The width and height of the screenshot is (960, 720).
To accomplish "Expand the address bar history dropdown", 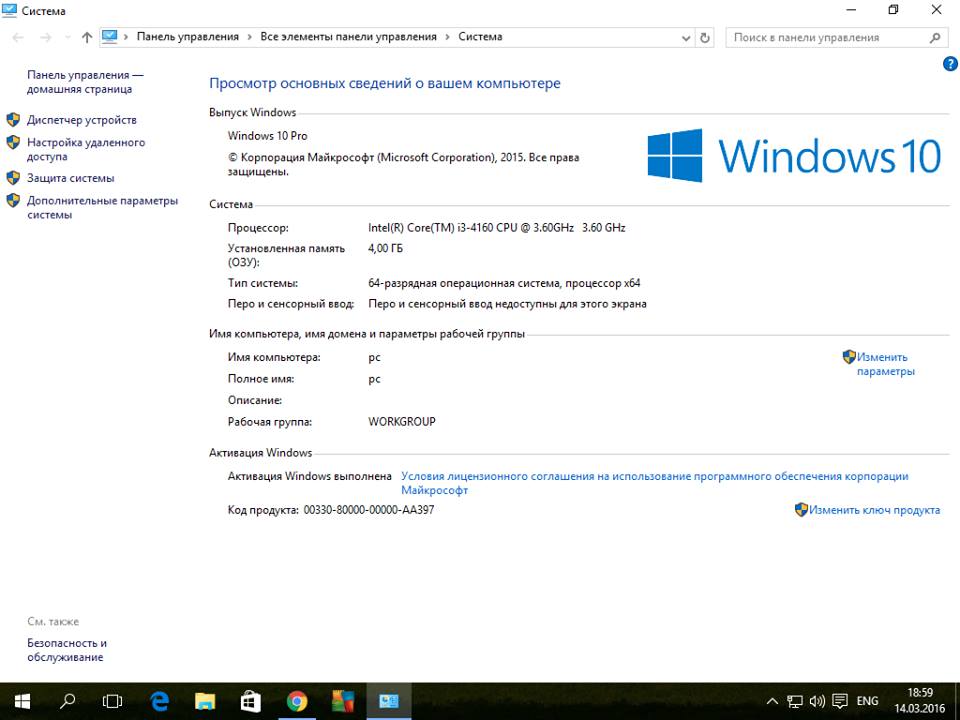I will (x=686, y=38).
